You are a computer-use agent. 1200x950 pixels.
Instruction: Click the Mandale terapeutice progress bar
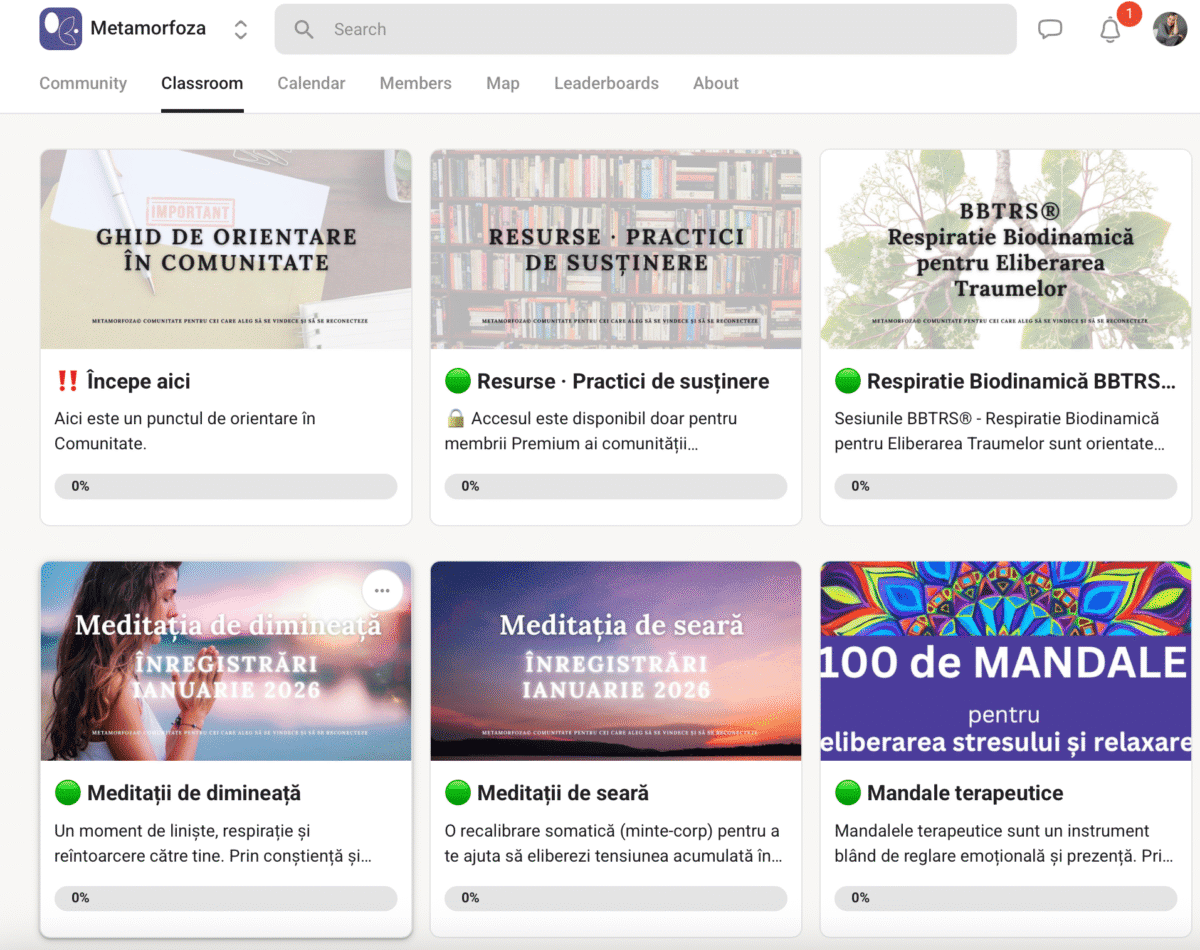pyautogui.click(x=1005, y=898)
